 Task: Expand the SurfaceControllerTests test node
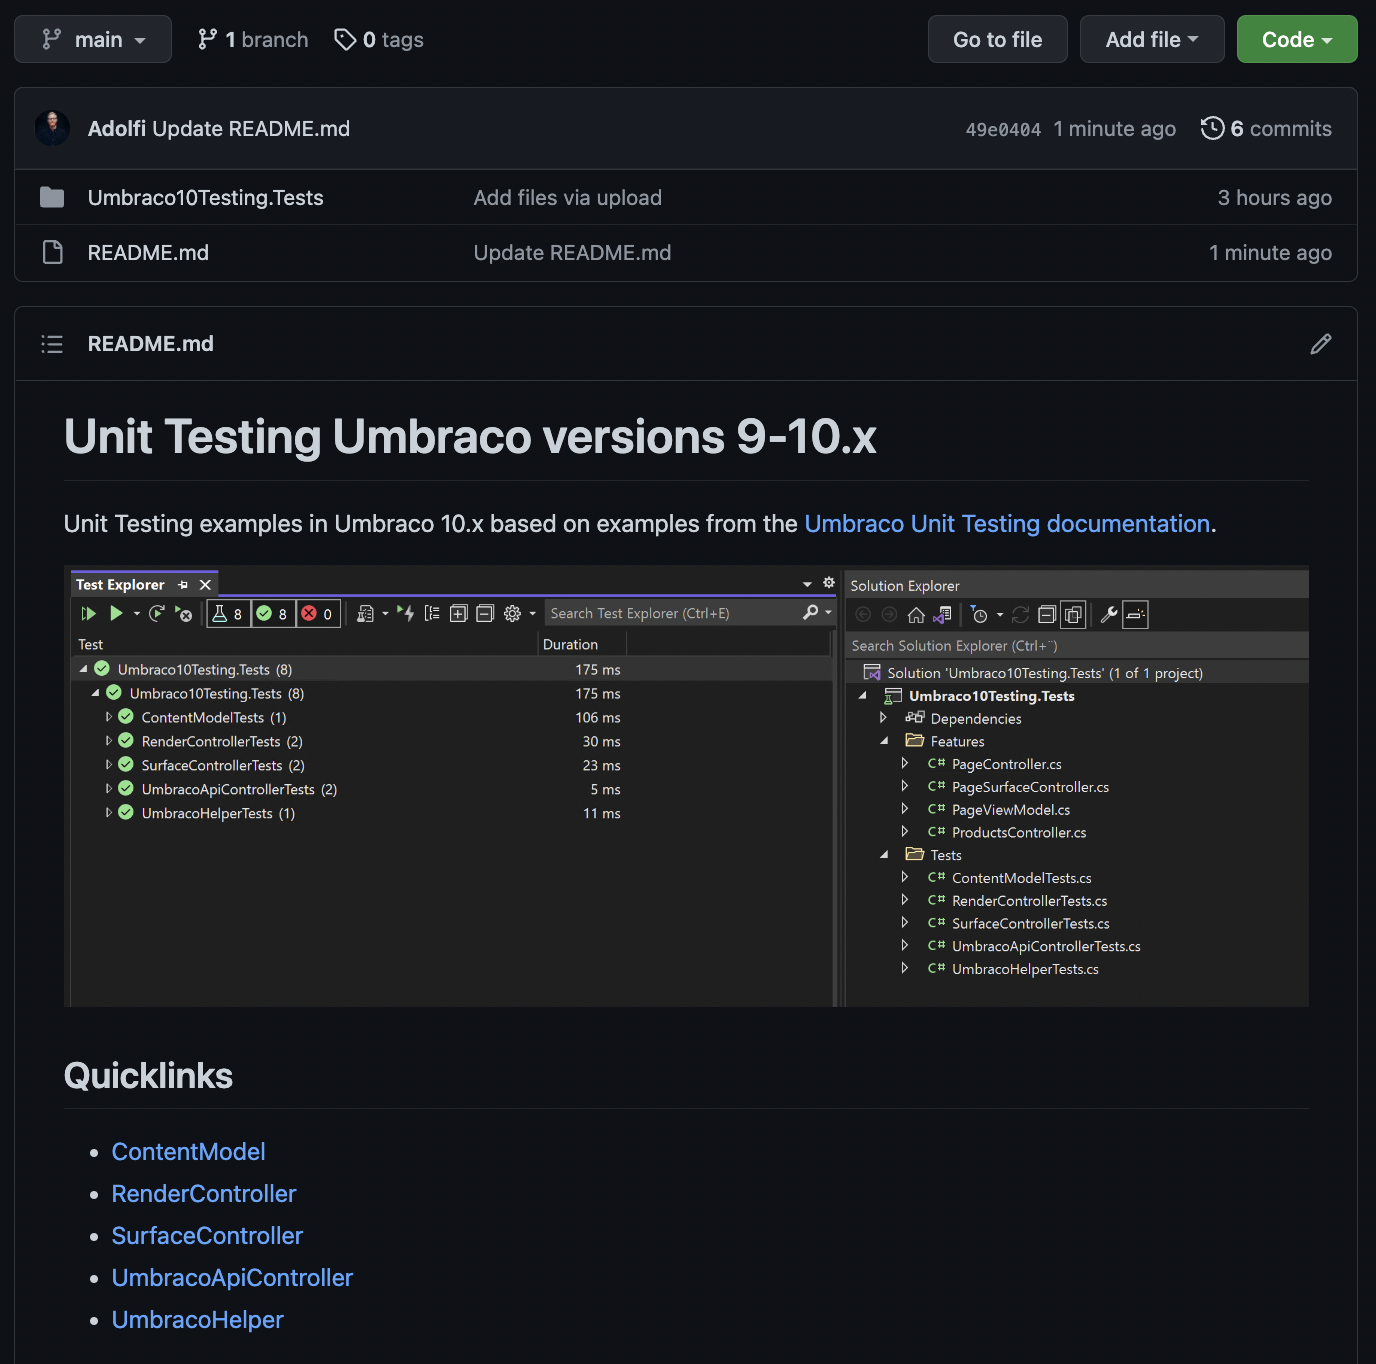109,765
